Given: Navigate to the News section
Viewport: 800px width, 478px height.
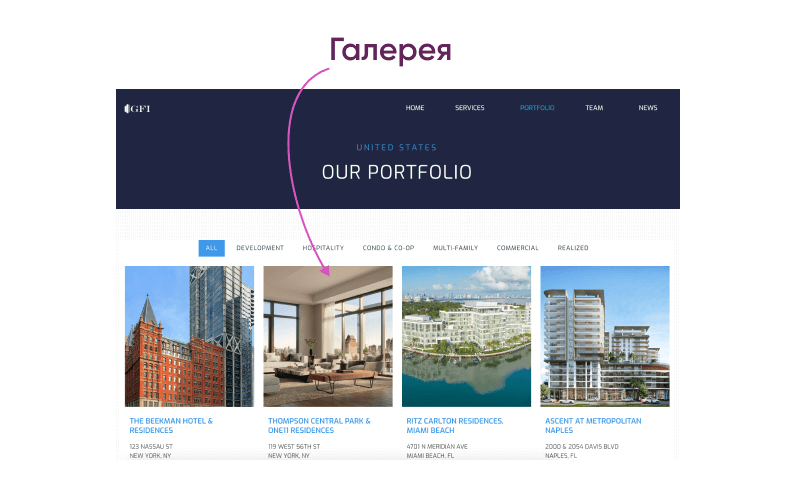Looking at the screenshot, I should 647,108.
